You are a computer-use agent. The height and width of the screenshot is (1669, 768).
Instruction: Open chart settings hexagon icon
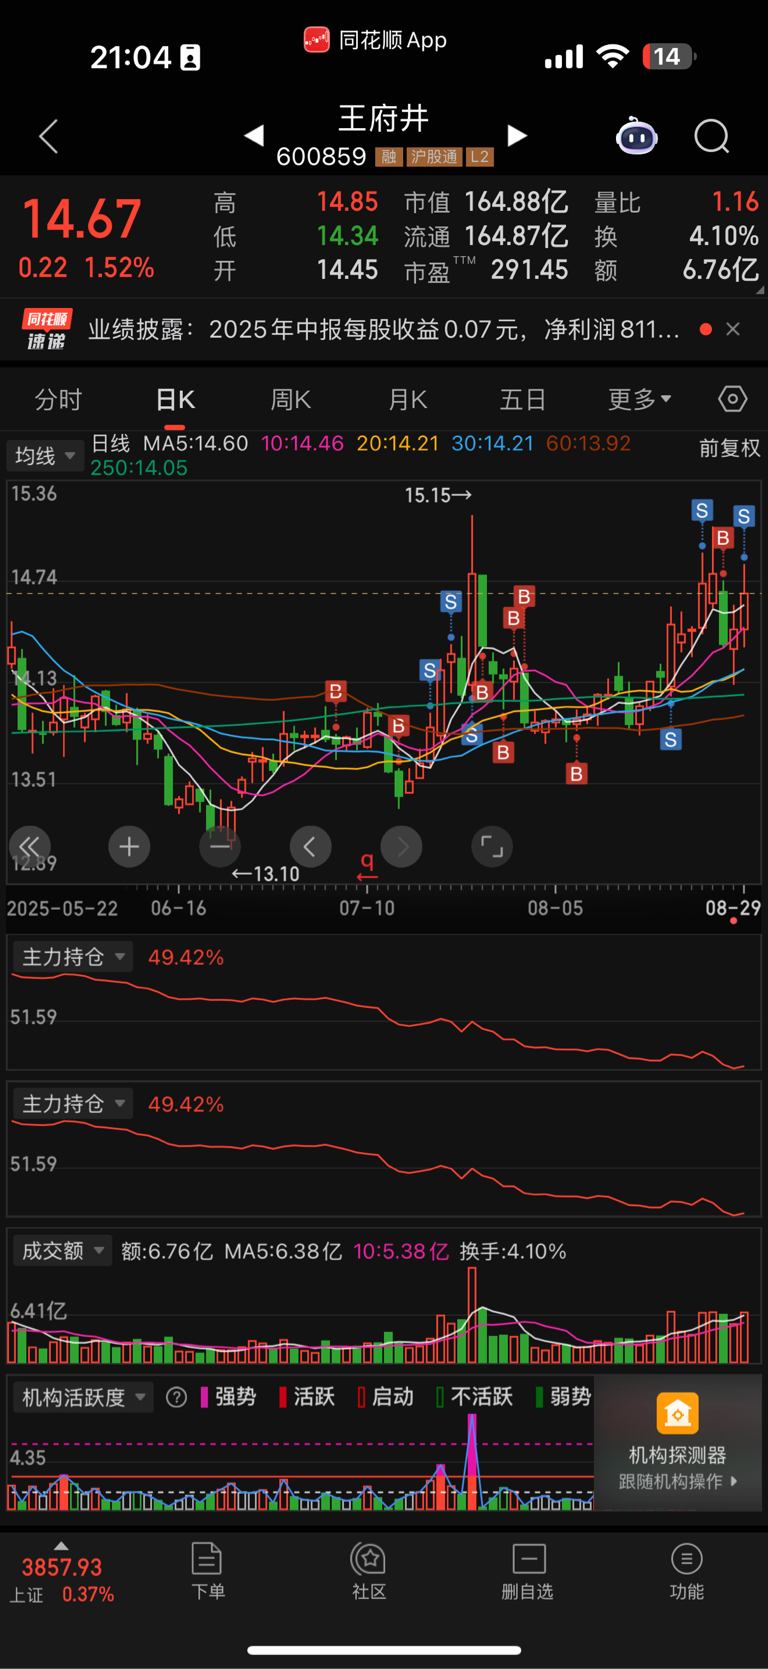pos(733,399)
